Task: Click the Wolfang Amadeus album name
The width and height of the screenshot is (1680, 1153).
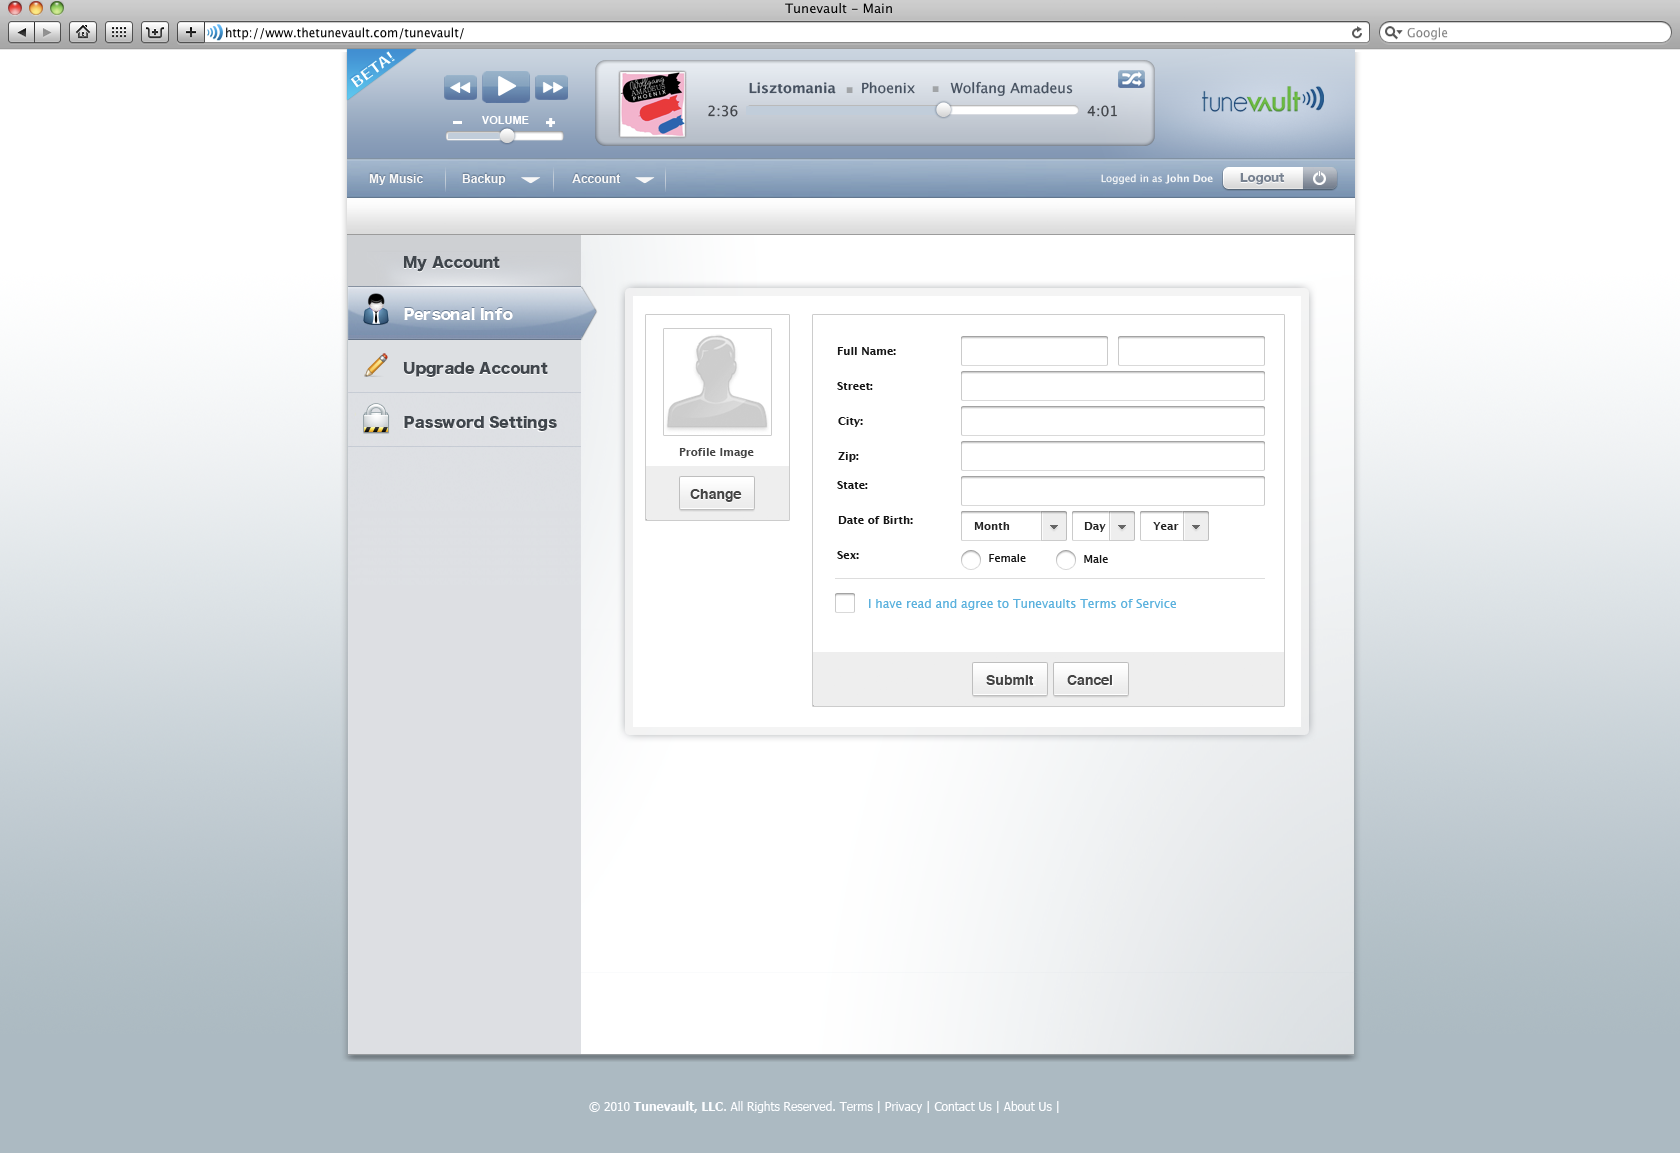Action: (x=1011, y=88)
